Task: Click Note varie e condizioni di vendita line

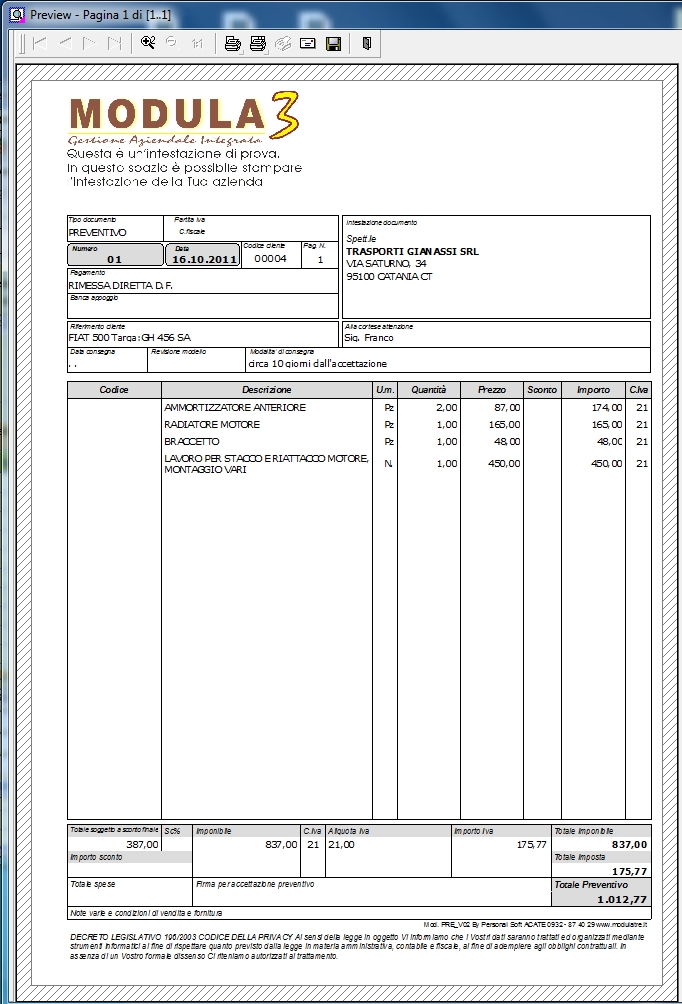Action: (x=359, y=913)
